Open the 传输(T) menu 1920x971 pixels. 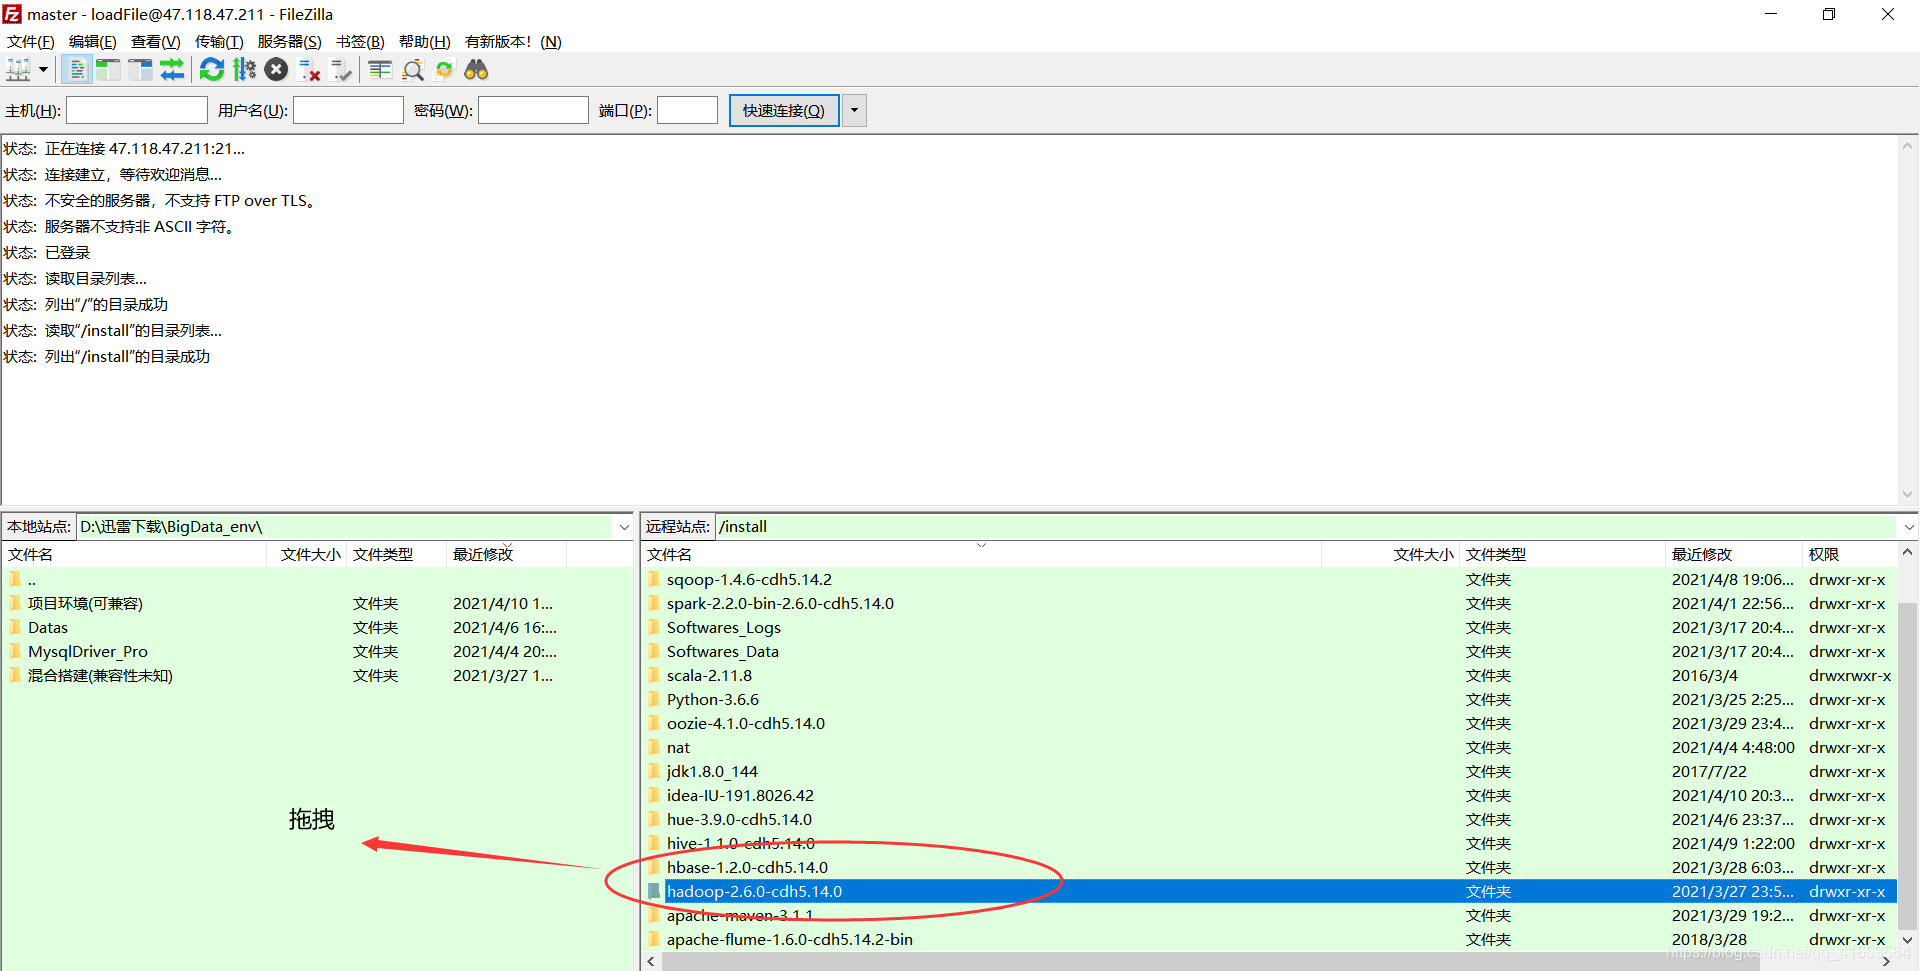tap(219, 41)
